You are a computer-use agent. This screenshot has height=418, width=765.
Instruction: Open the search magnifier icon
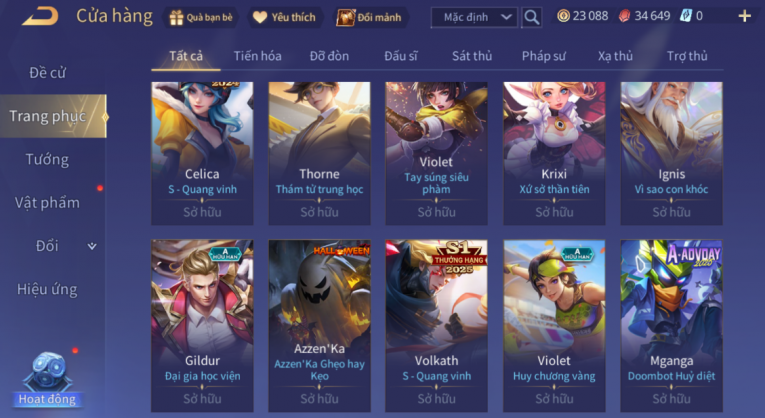pyautogui.click(x=532, y=18)
